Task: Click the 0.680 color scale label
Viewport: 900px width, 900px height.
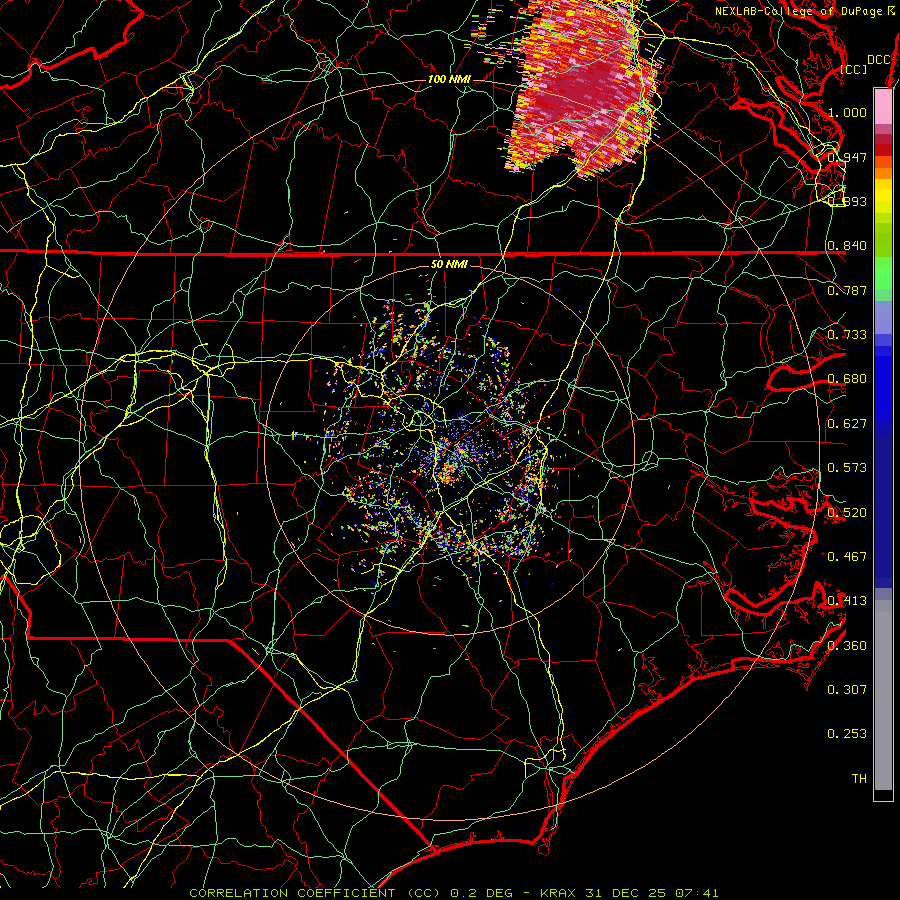Action: tap(847, 379)
